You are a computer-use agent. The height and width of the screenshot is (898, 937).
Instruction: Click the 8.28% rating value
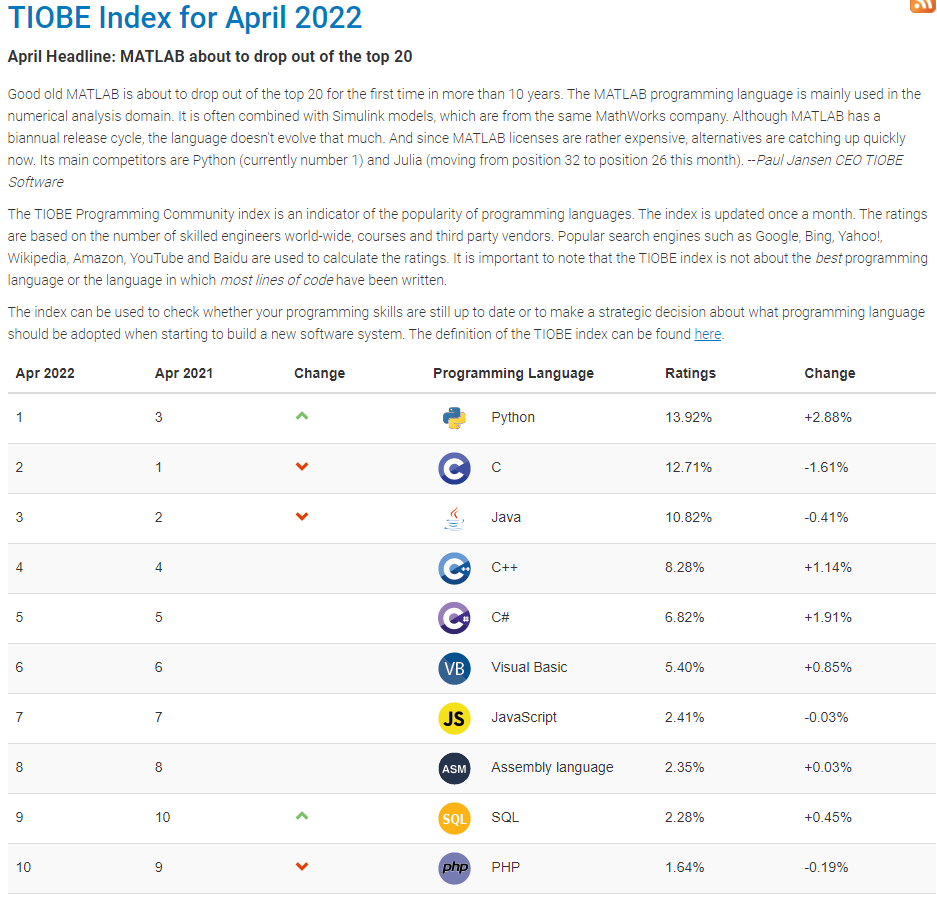pos(684,568)
